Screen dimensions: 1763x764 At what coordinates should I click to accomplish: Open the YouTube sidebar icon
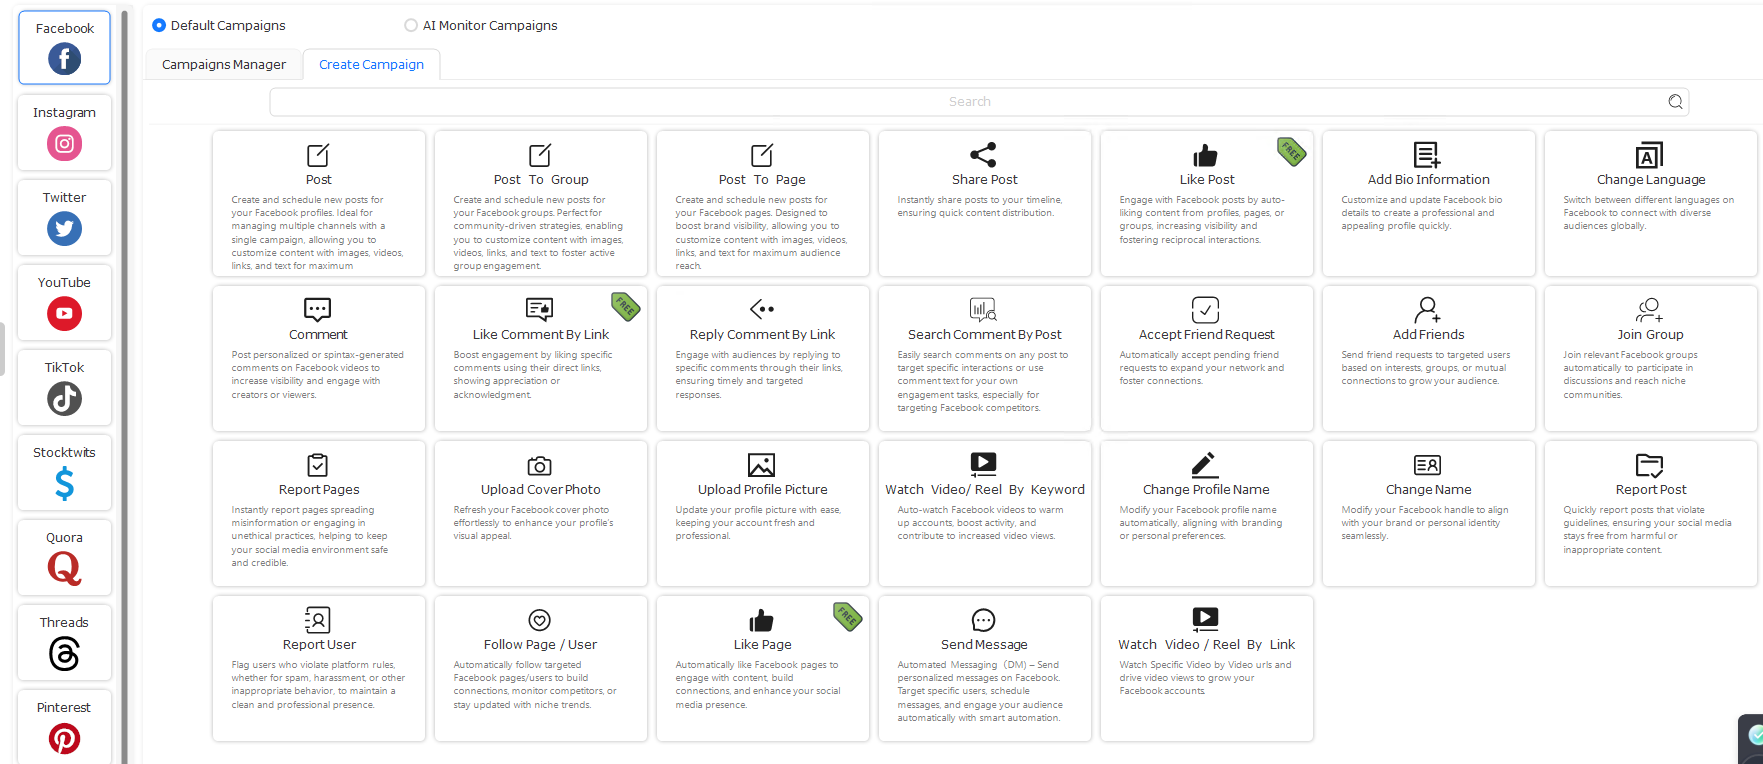pyautogui.click(x=64, y=314)
